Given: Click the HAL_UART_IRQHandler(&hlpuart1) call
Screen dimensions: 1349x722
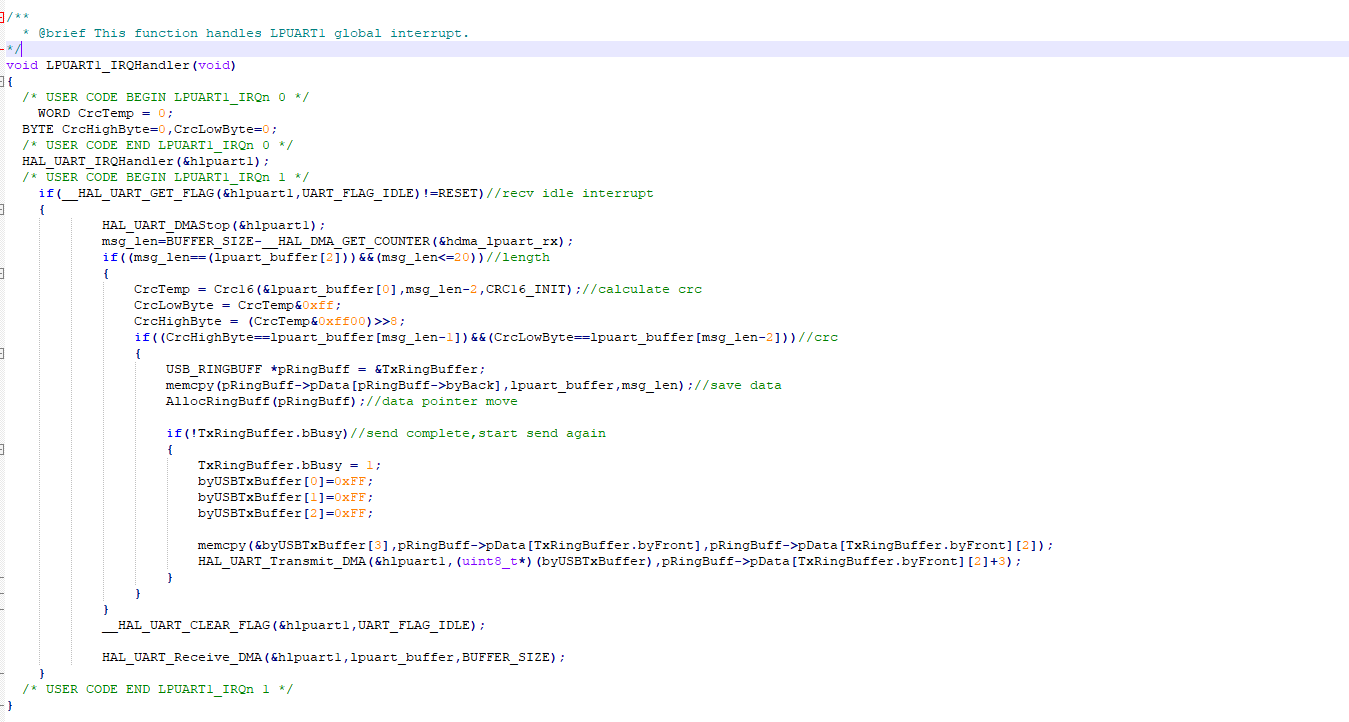Looking at the screenshot, I should pyautogui.click(x=145, y=161).
